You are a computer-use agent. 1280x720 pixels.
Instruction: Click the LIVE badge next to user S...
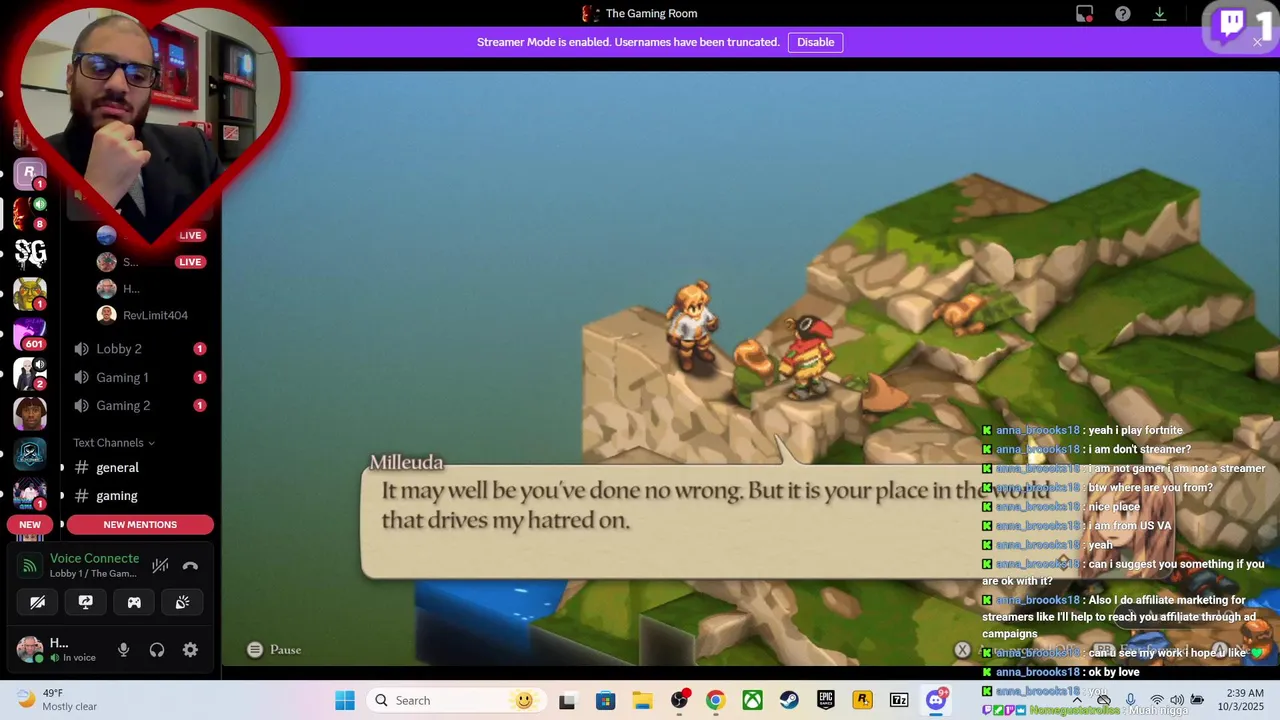(190, 262)
